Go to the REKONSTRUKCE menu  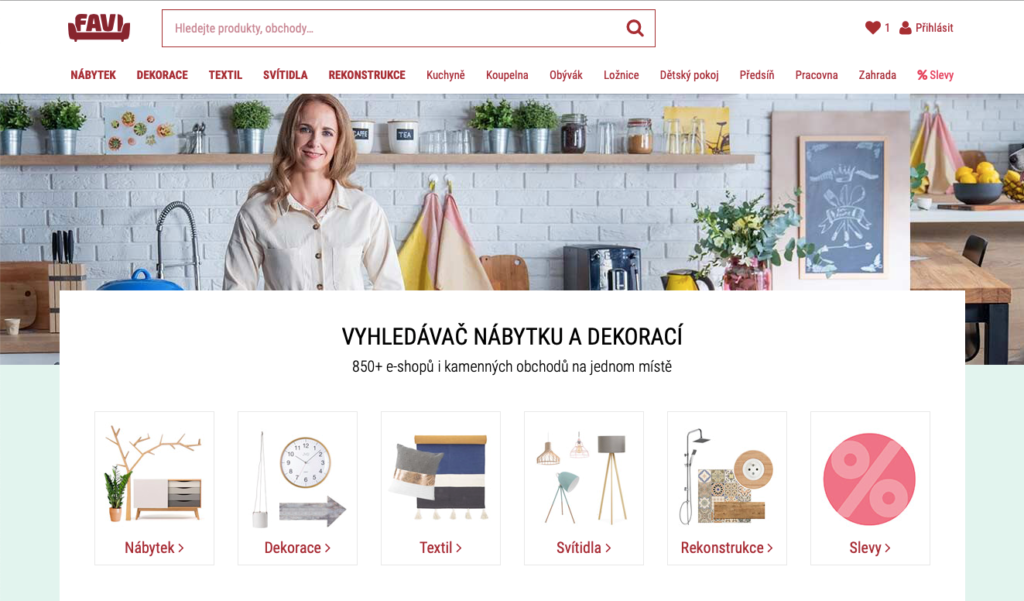click(x=367, y=75)
